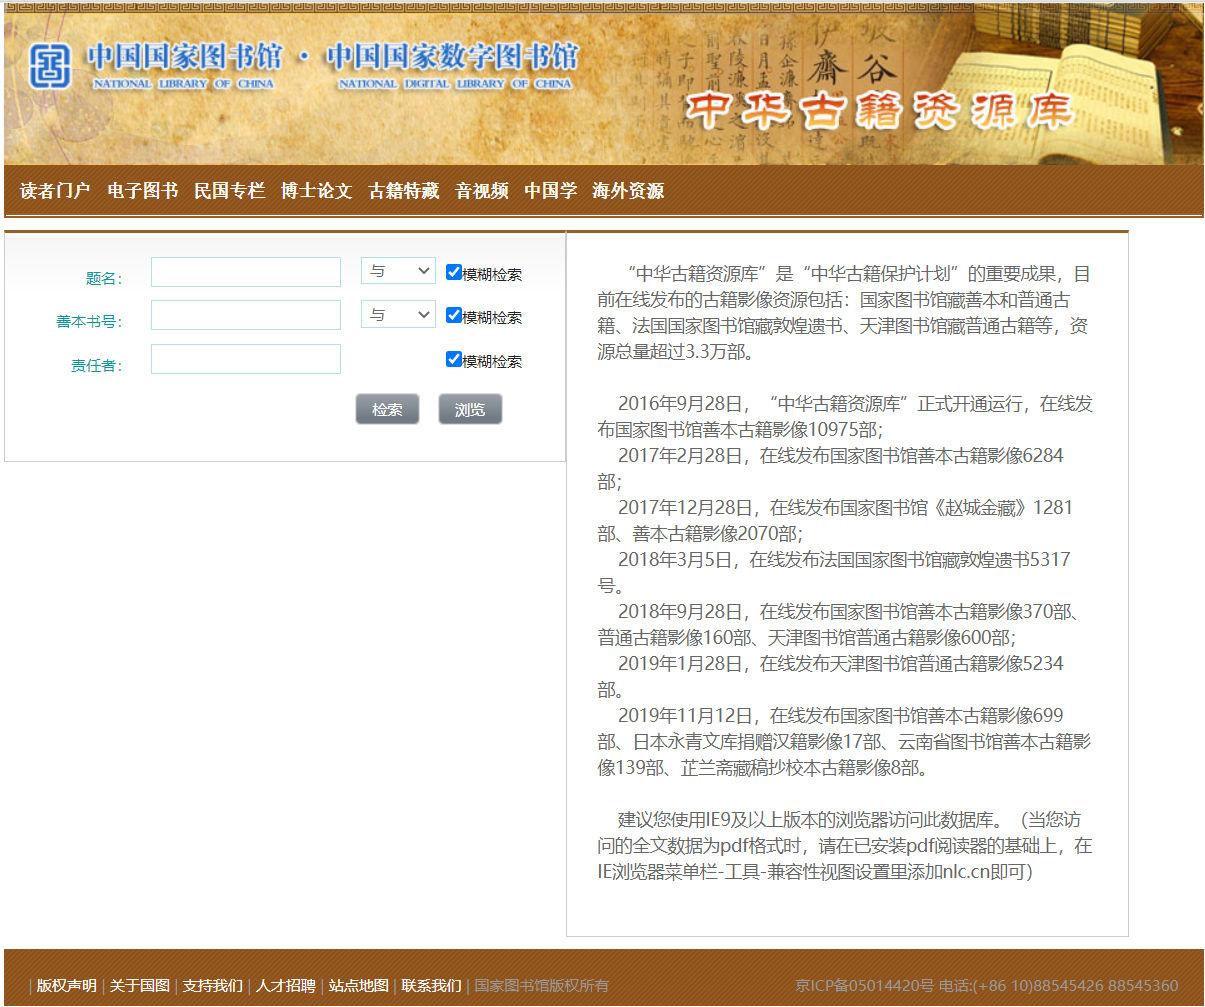1205x1007 pixels.
Task: Follow the 联系我们 footer link
Action: point(431,985)
